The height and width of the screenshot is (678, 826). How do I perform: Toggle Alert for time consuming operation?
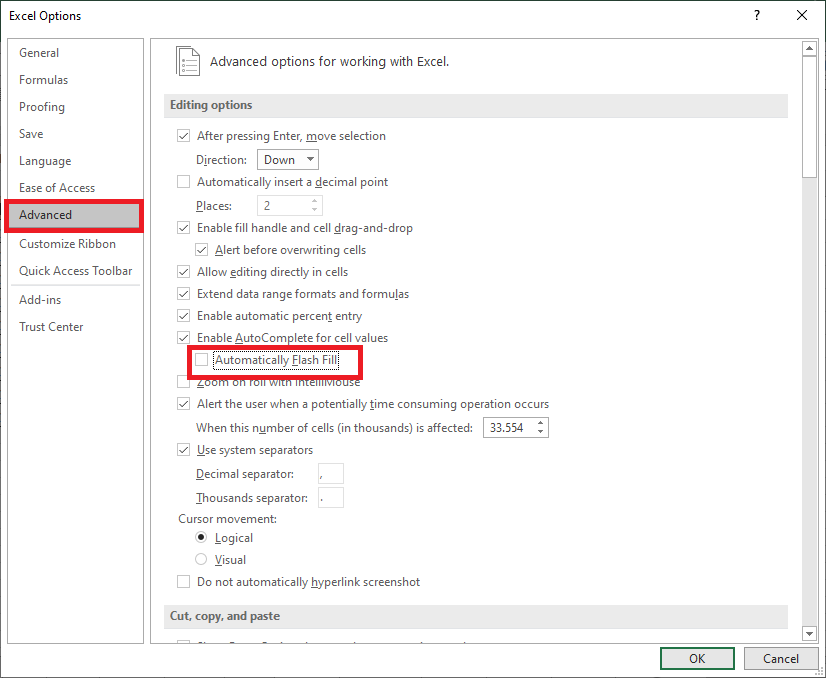183,404
